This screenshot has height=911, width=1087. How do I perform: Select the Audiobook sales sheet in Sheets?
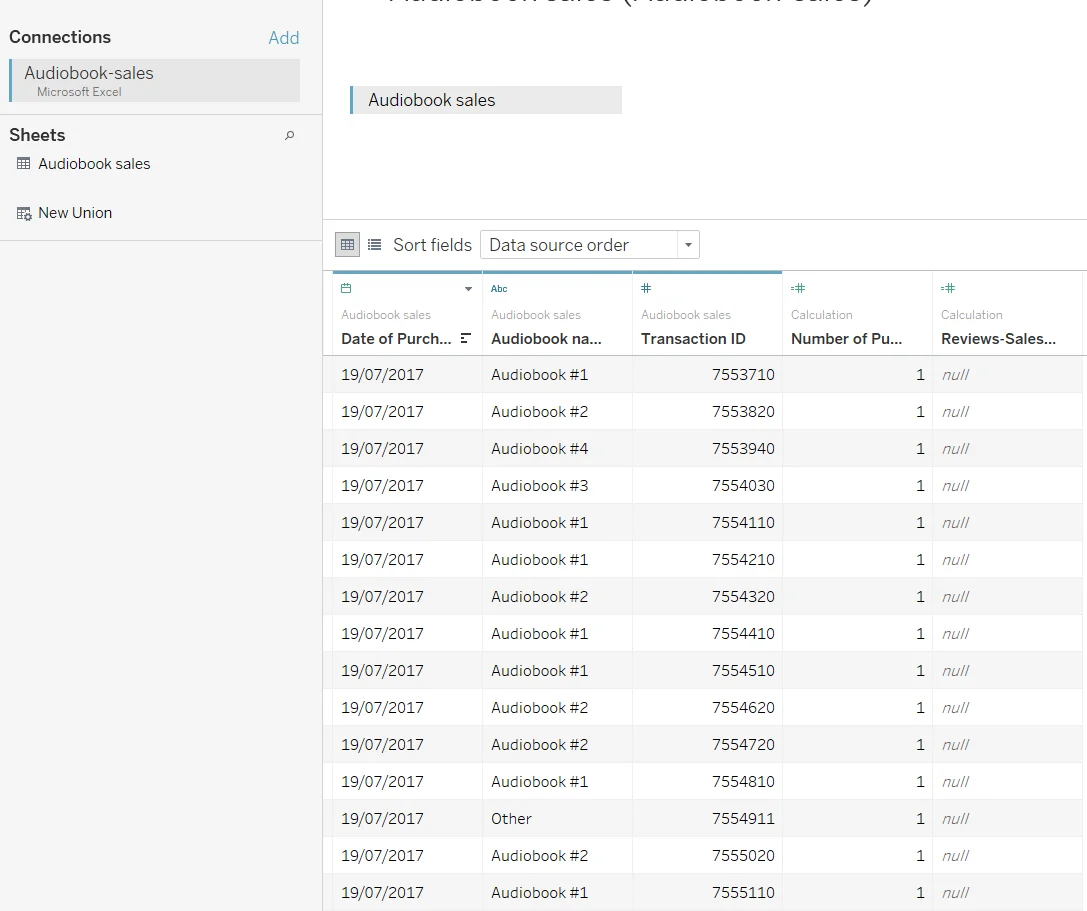point(94,164)
